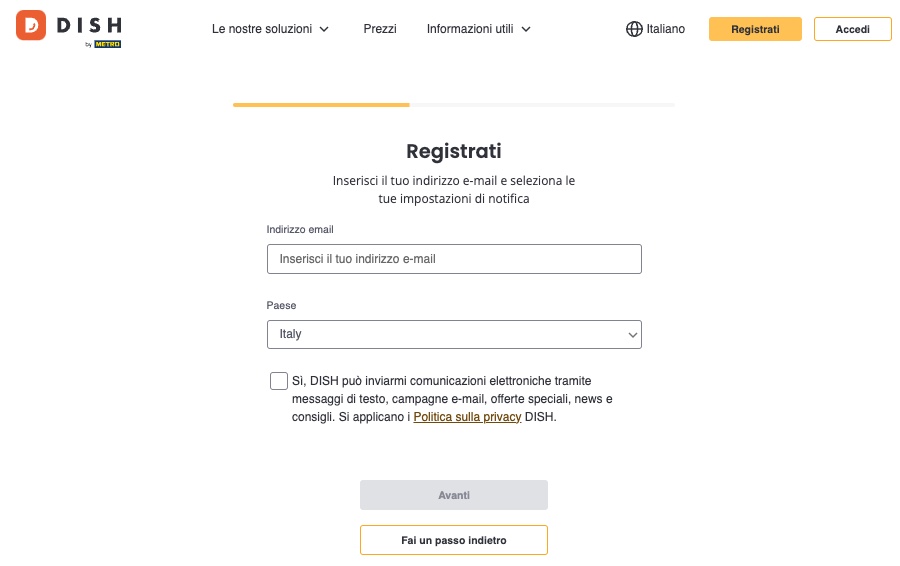
Task: Click the DISH wordmark in header
Action: click(89, 25)
